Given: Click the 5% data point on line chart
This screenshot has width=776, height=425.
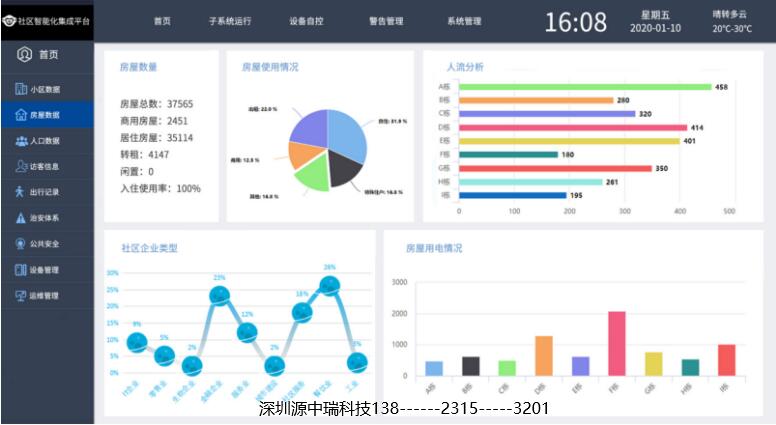Looking at the screenshot, I should pos(164,355).
